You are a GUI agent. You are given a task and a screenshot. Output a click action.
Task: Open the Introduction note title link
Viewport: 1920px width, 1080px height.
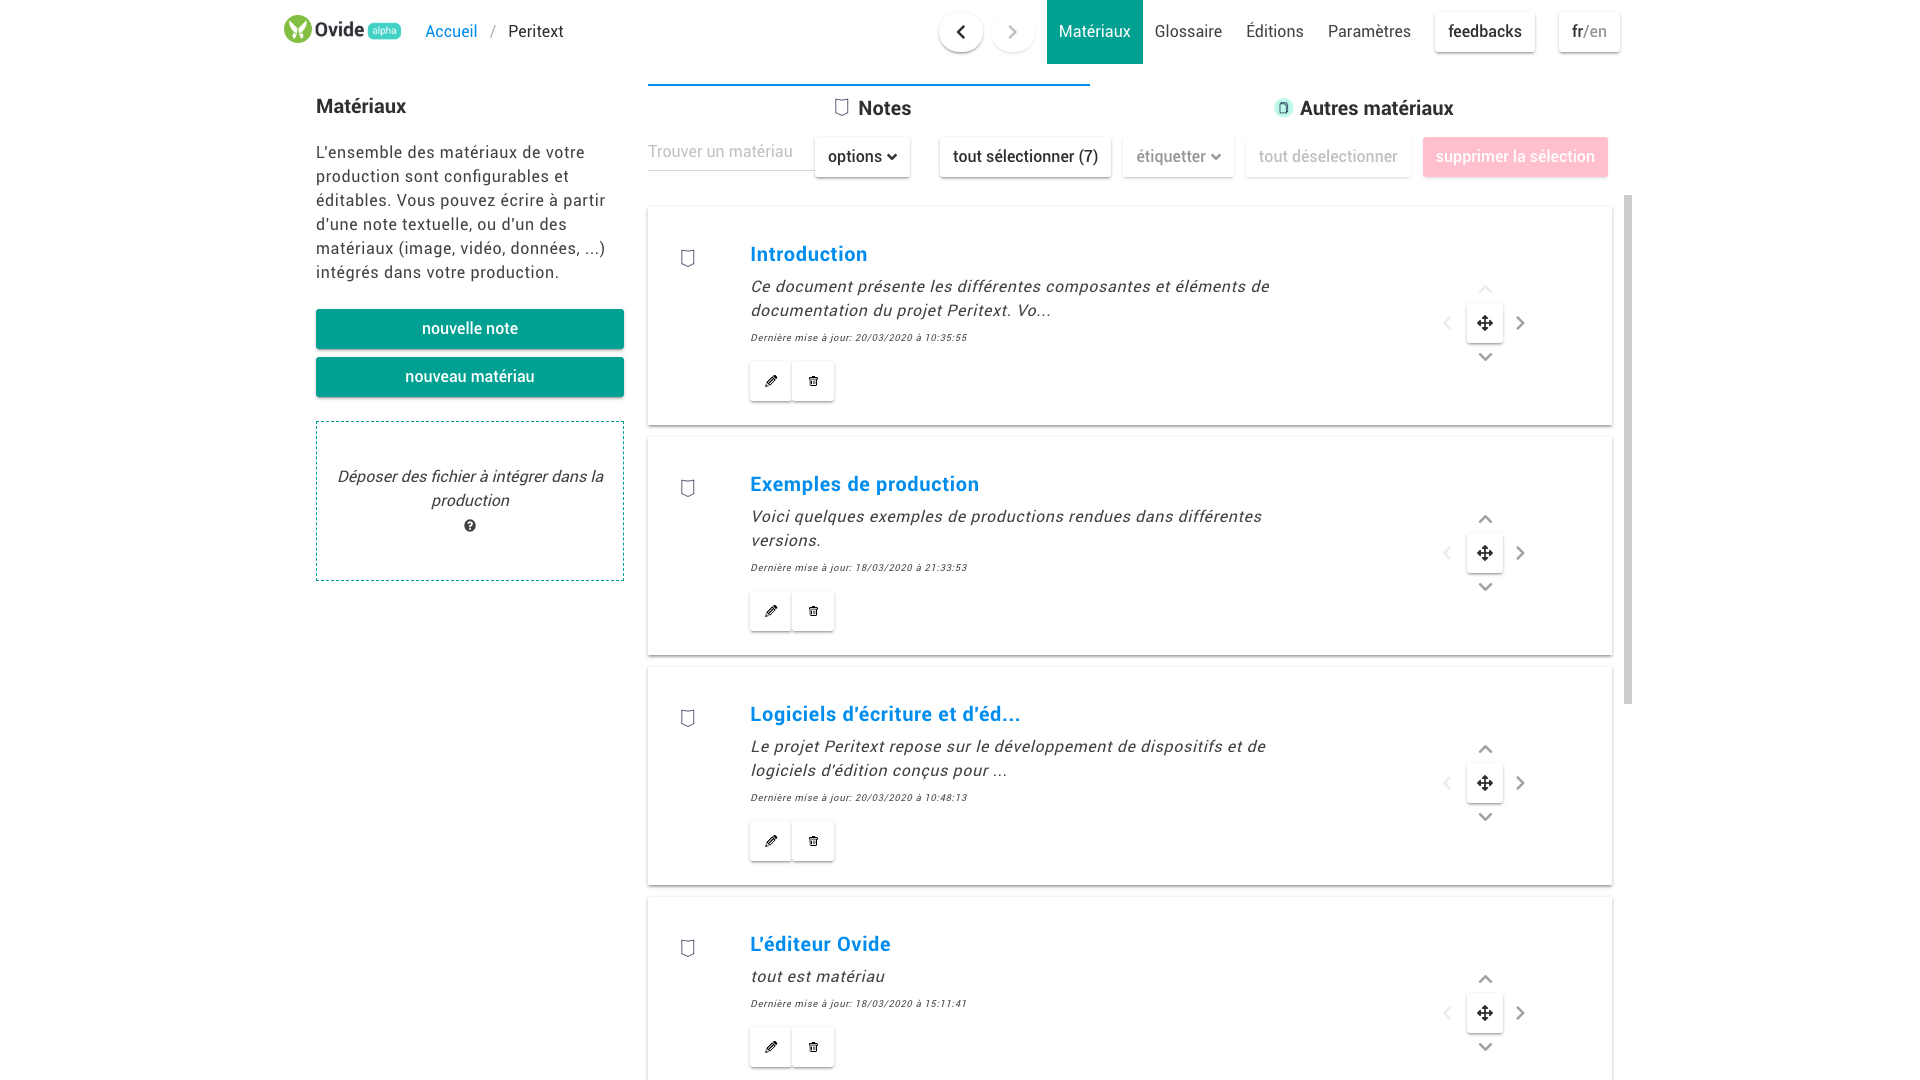(809, 254)
